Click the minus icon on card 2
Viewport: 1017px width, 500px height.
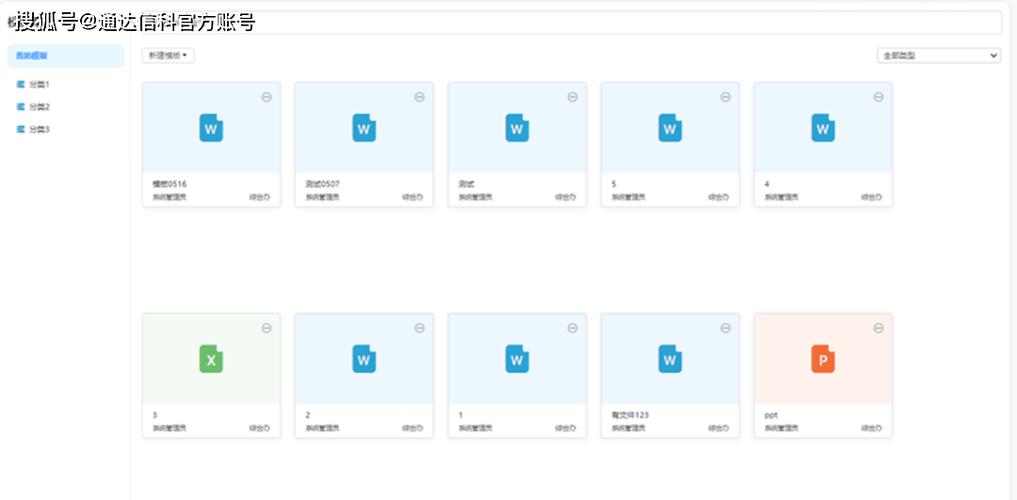click(x=420, y=328)
